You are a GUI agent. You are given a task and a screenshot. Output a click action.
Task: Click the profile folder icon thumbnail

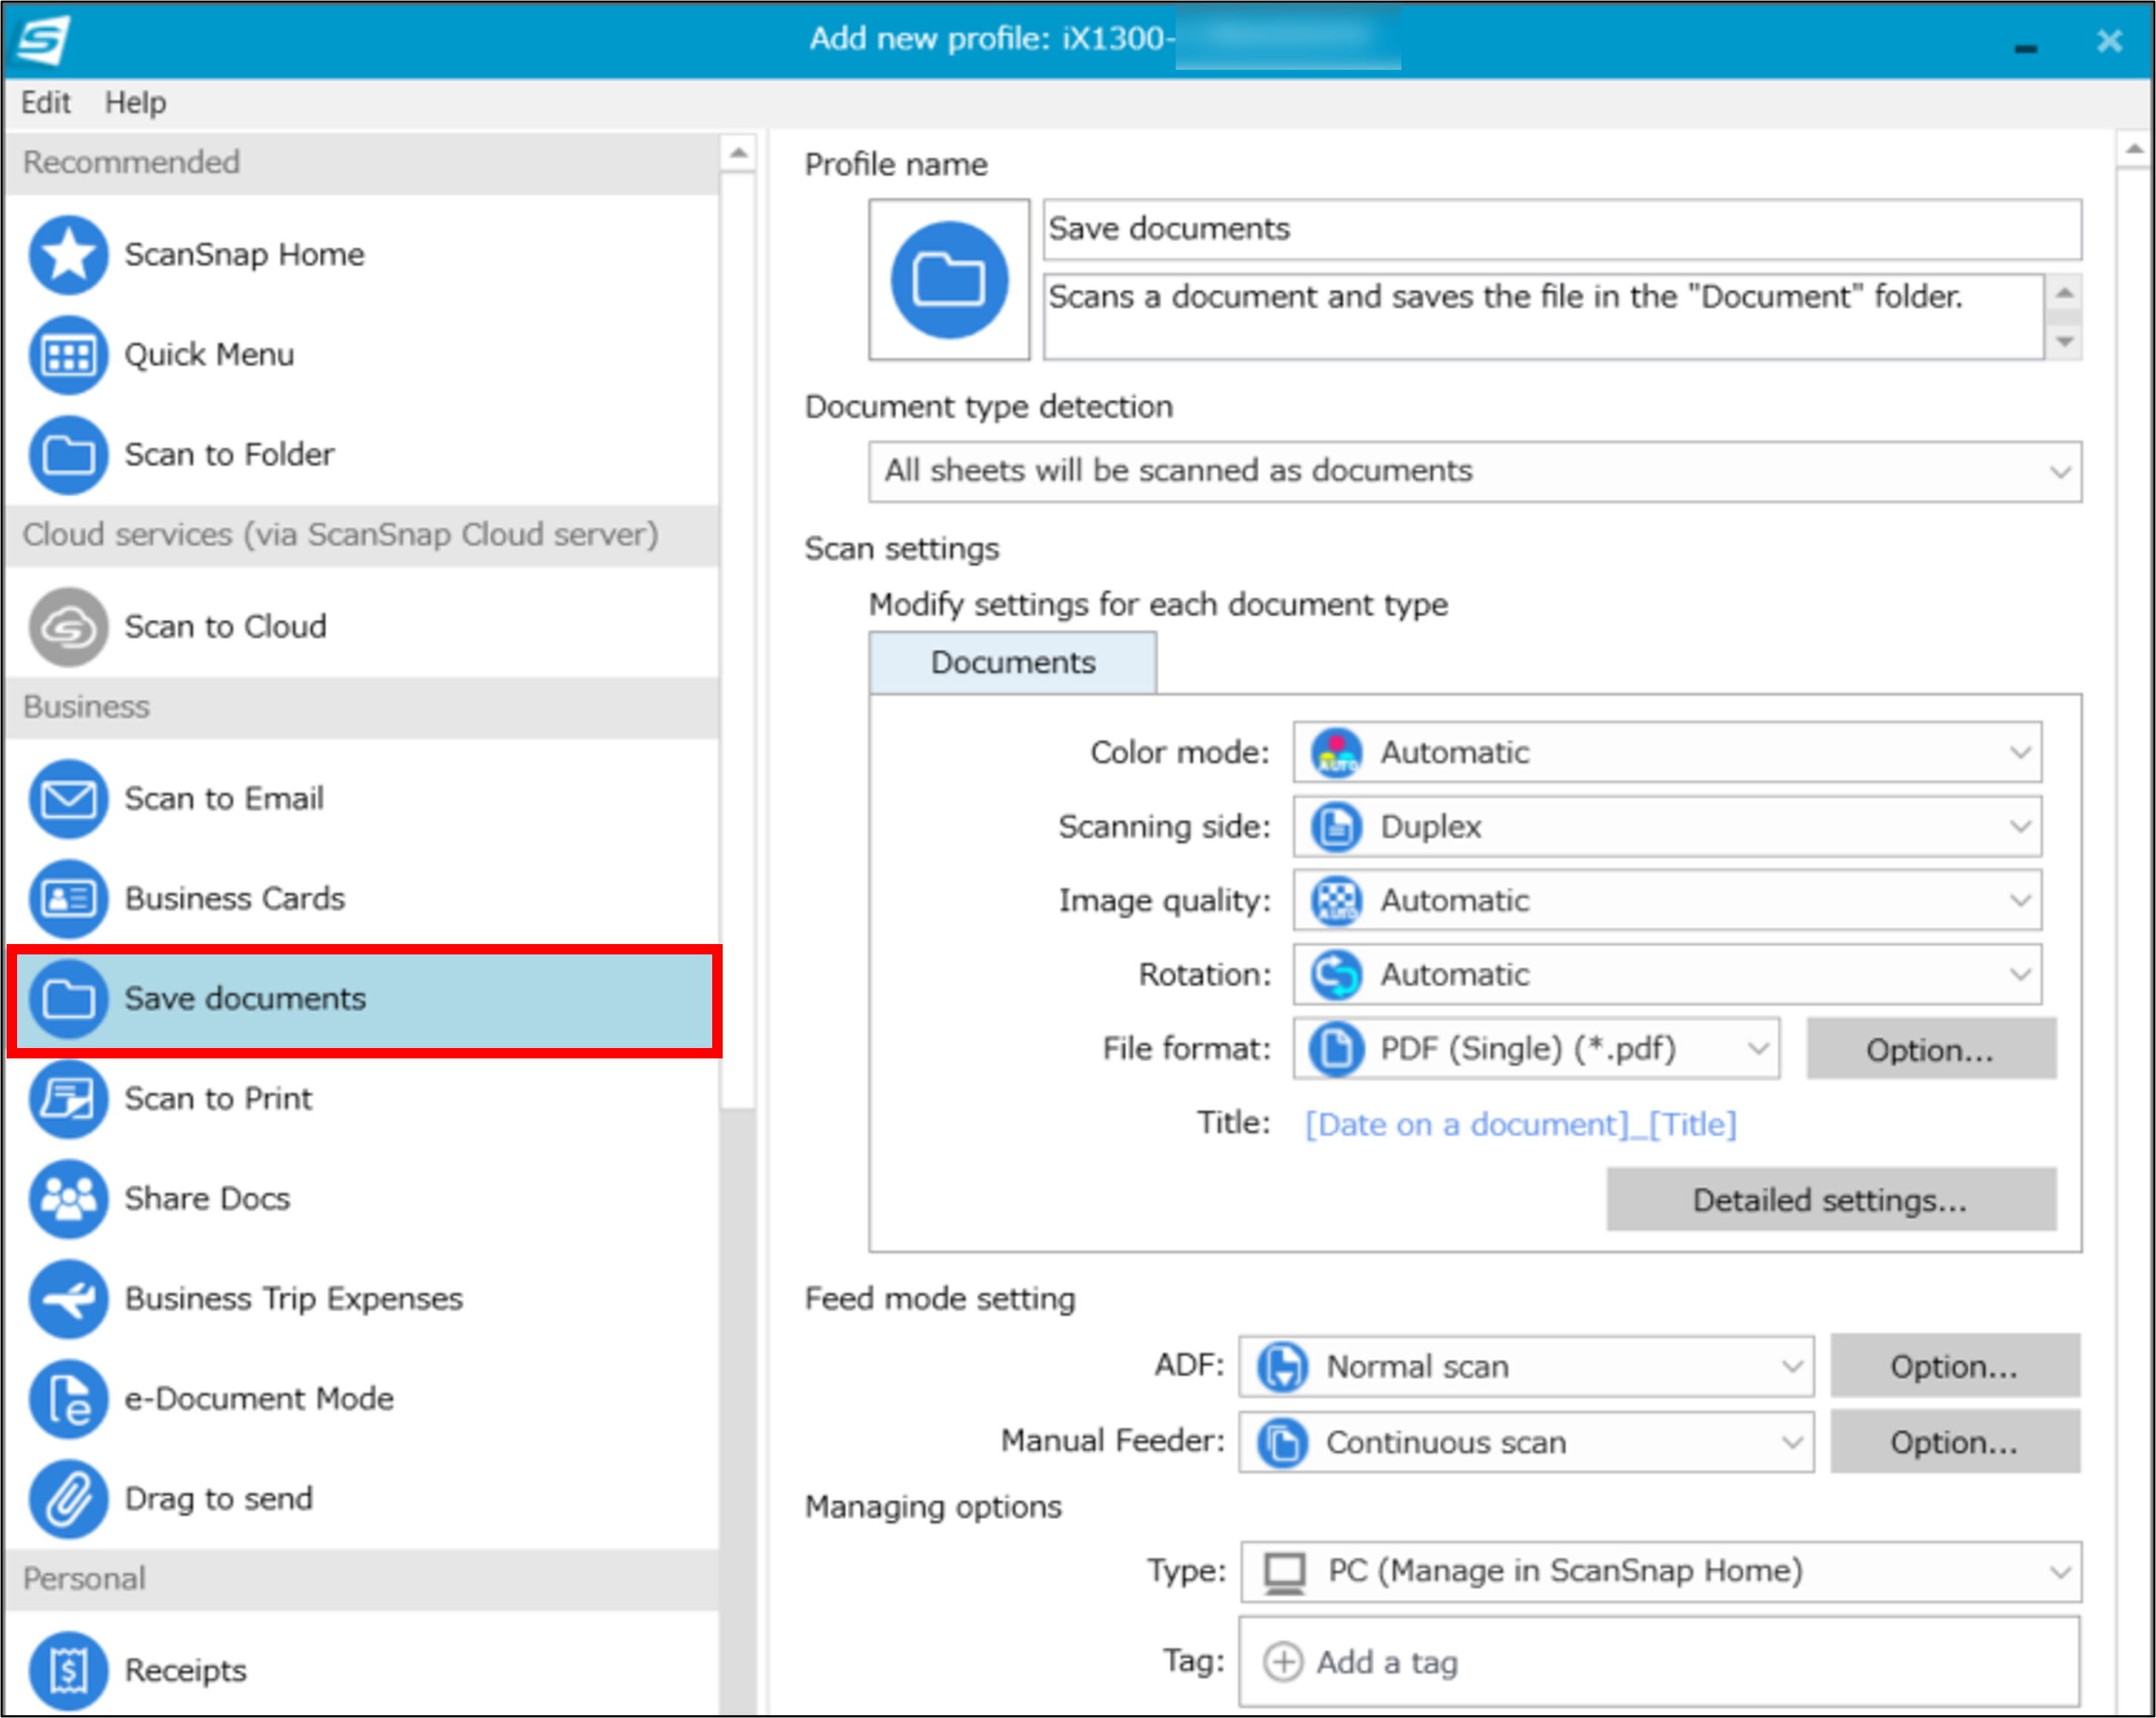[x=948, y=279]
